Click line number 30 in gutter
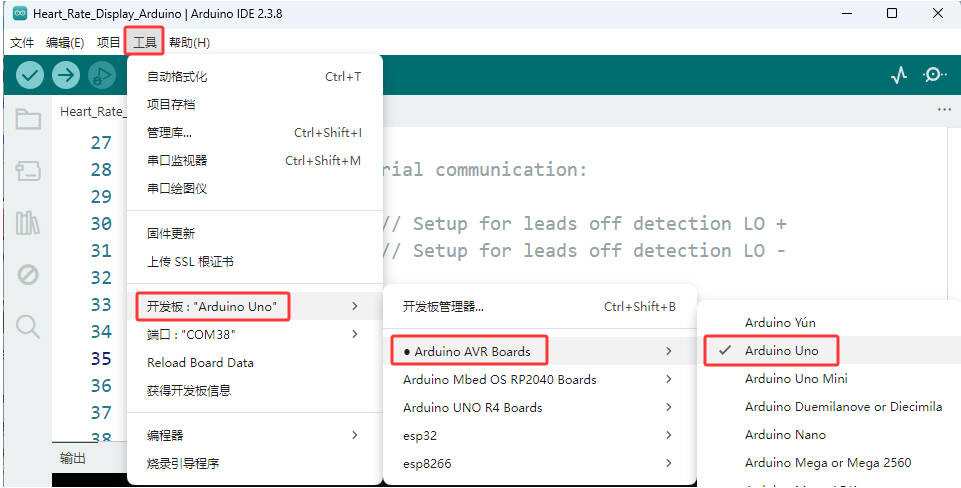The height and width of the screenshot is (488, 961). pyautogui.click(x=101, y=223)
